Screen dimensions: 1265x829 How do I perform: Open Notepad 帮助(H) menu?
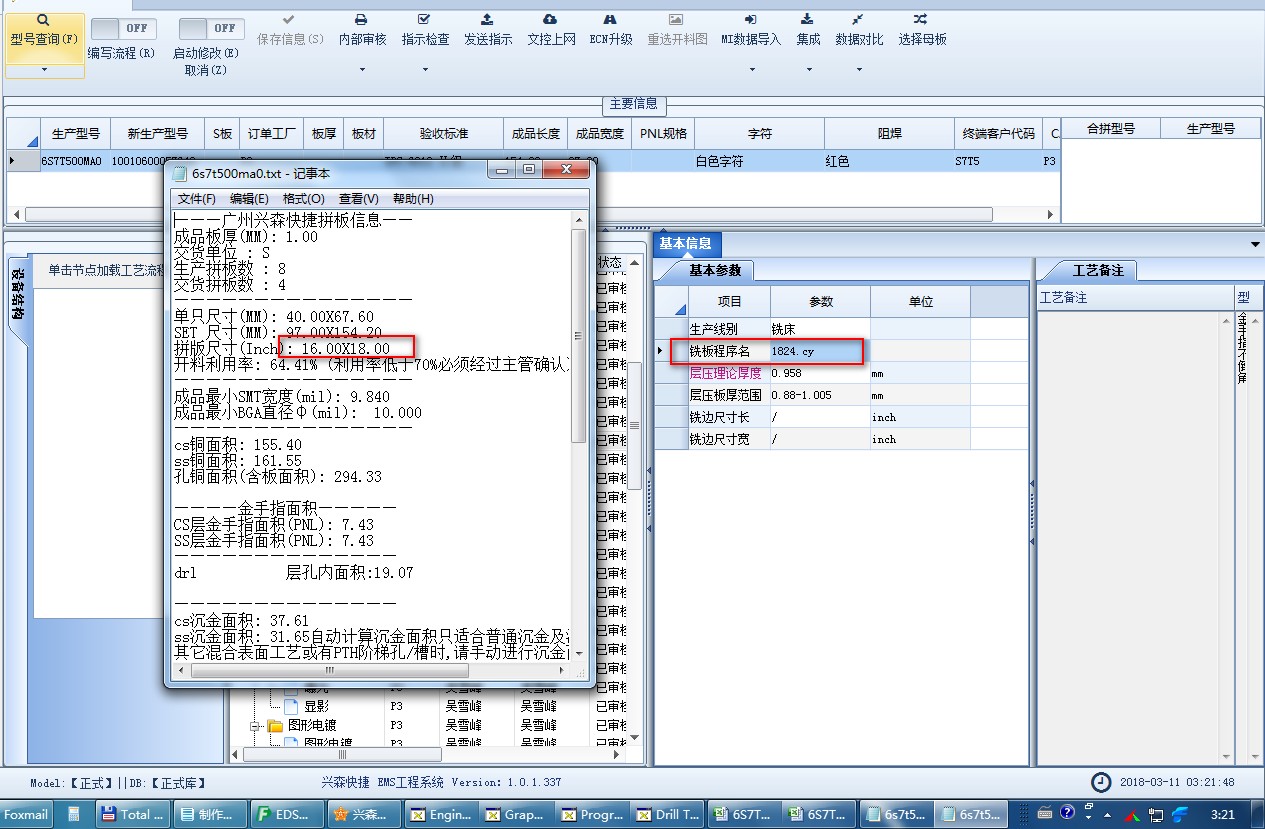click(x=413, y=199)
